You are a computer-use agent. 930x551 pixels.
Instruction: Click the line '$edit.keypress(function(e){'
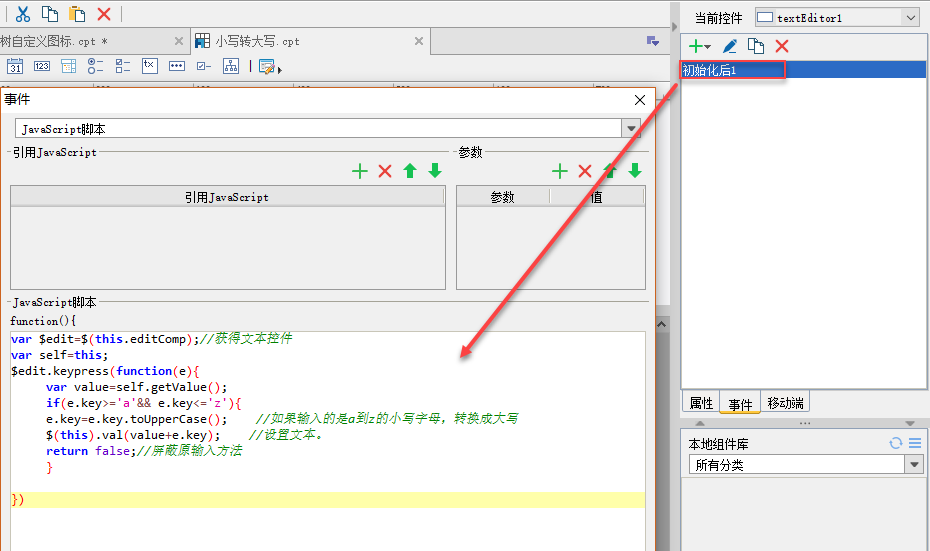coord(105,371)
